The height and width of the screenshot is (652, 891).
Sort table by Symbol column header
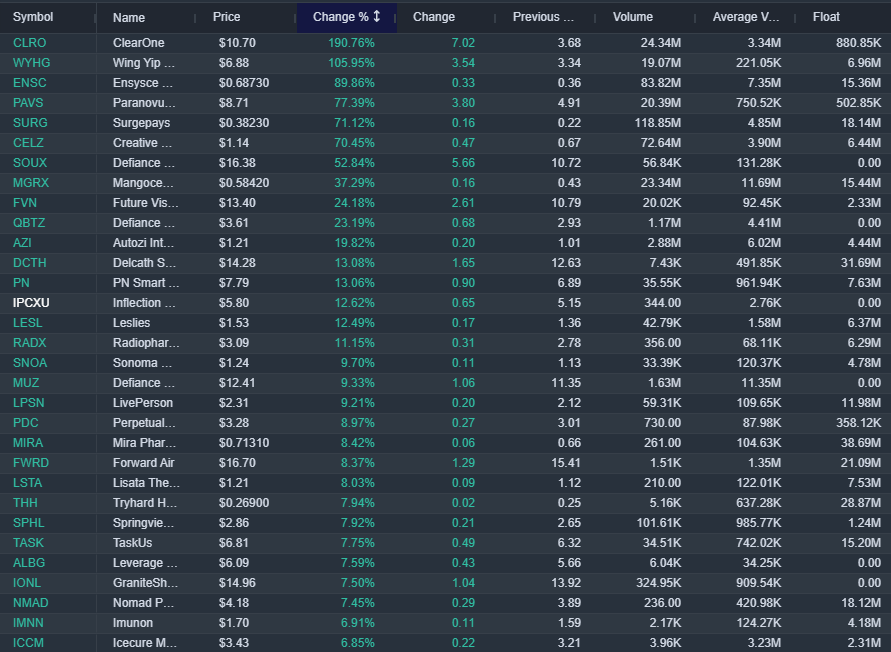coord(33,17)
